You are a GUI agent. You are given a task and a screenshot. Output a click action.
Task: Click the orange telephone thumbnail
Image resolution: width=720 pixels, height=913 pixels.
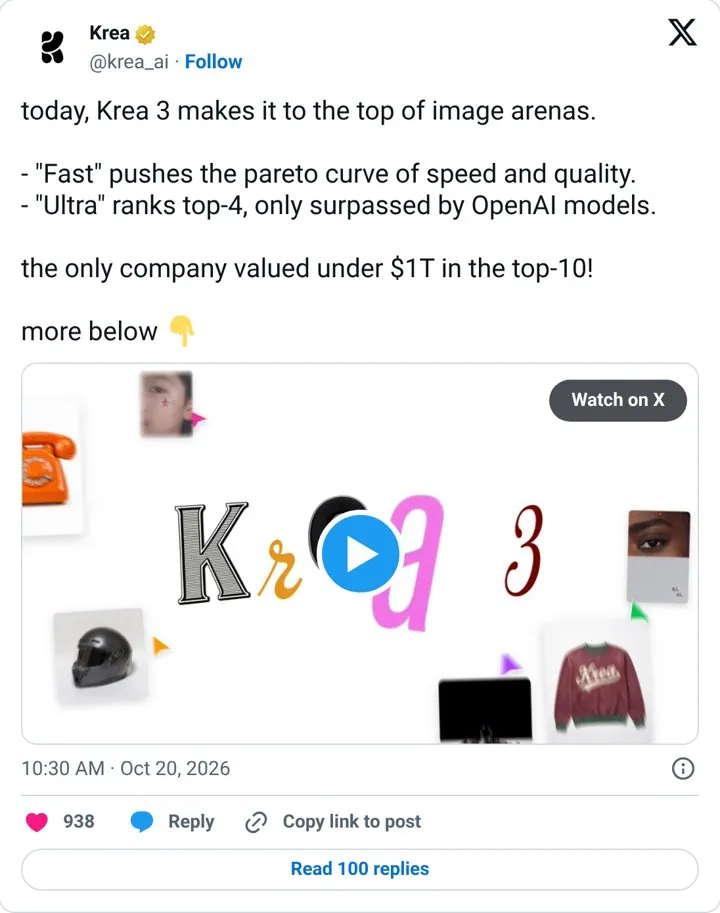[49, 468]
